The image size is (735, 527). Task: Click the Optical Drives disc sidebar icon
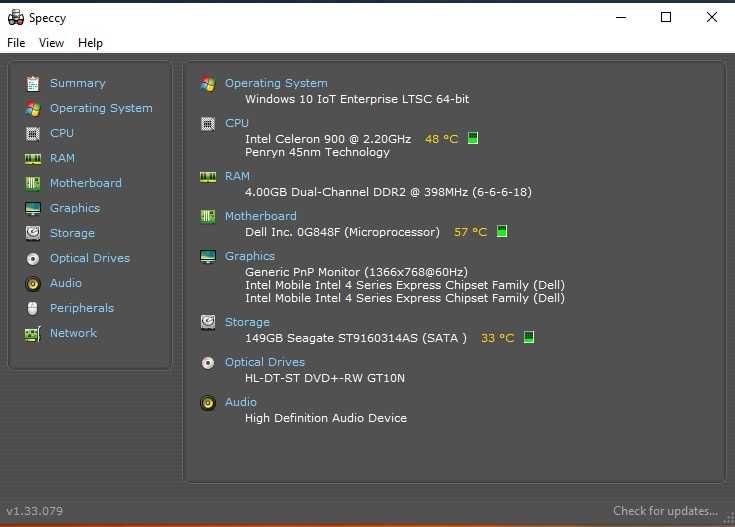coord(33,258)
